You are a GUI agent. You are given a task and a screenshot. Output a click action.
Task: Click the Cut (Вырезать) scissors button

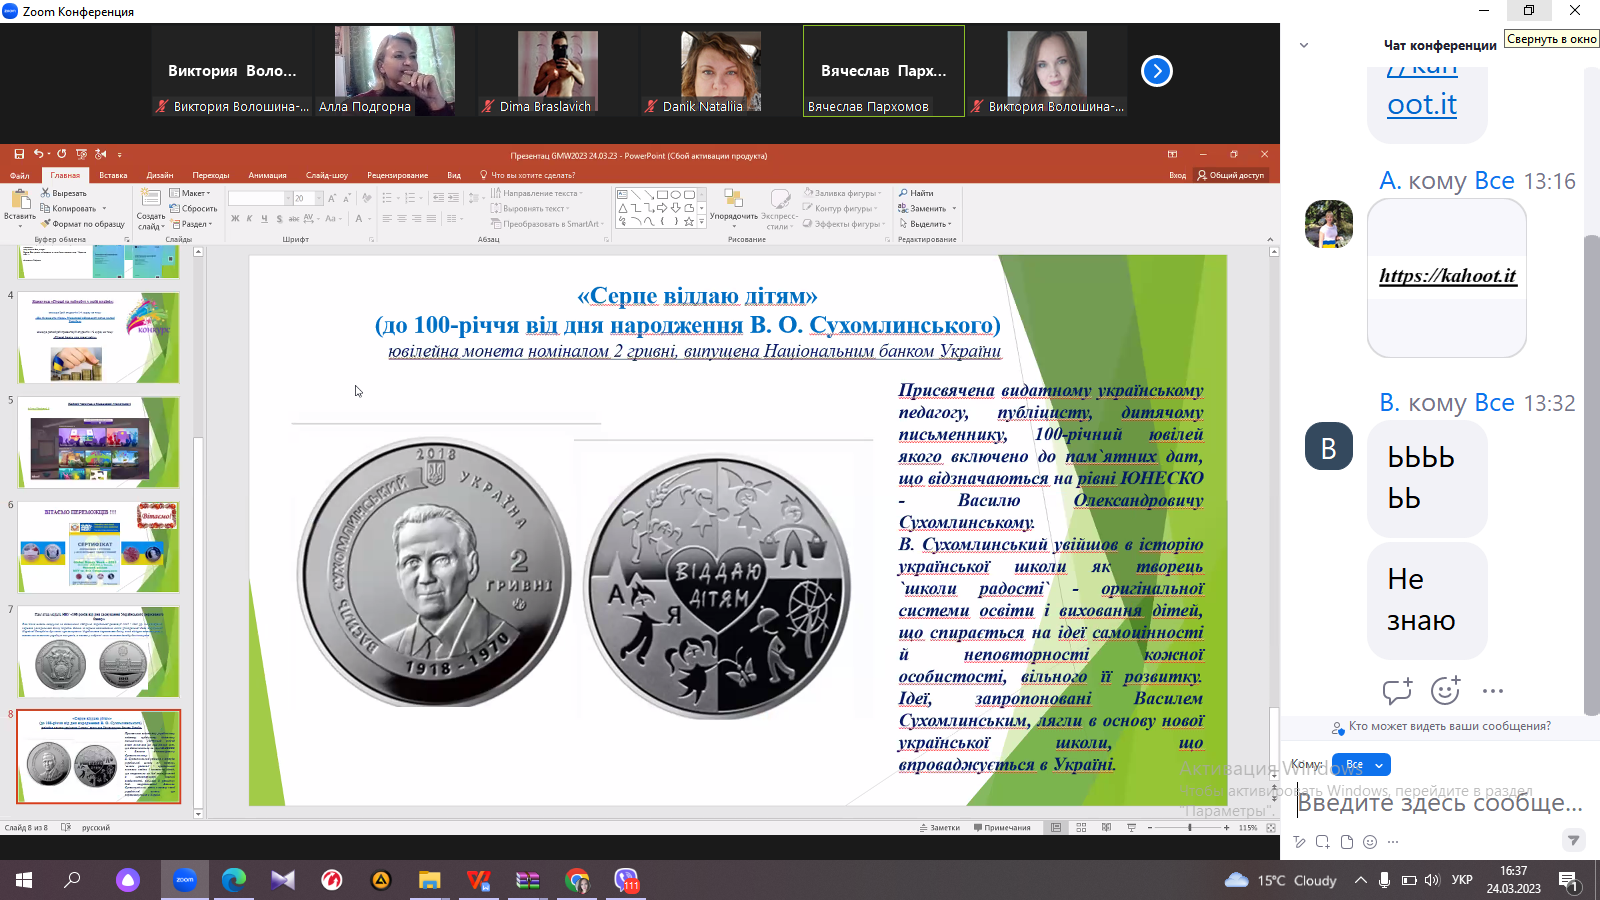click(x=63, y=193)
